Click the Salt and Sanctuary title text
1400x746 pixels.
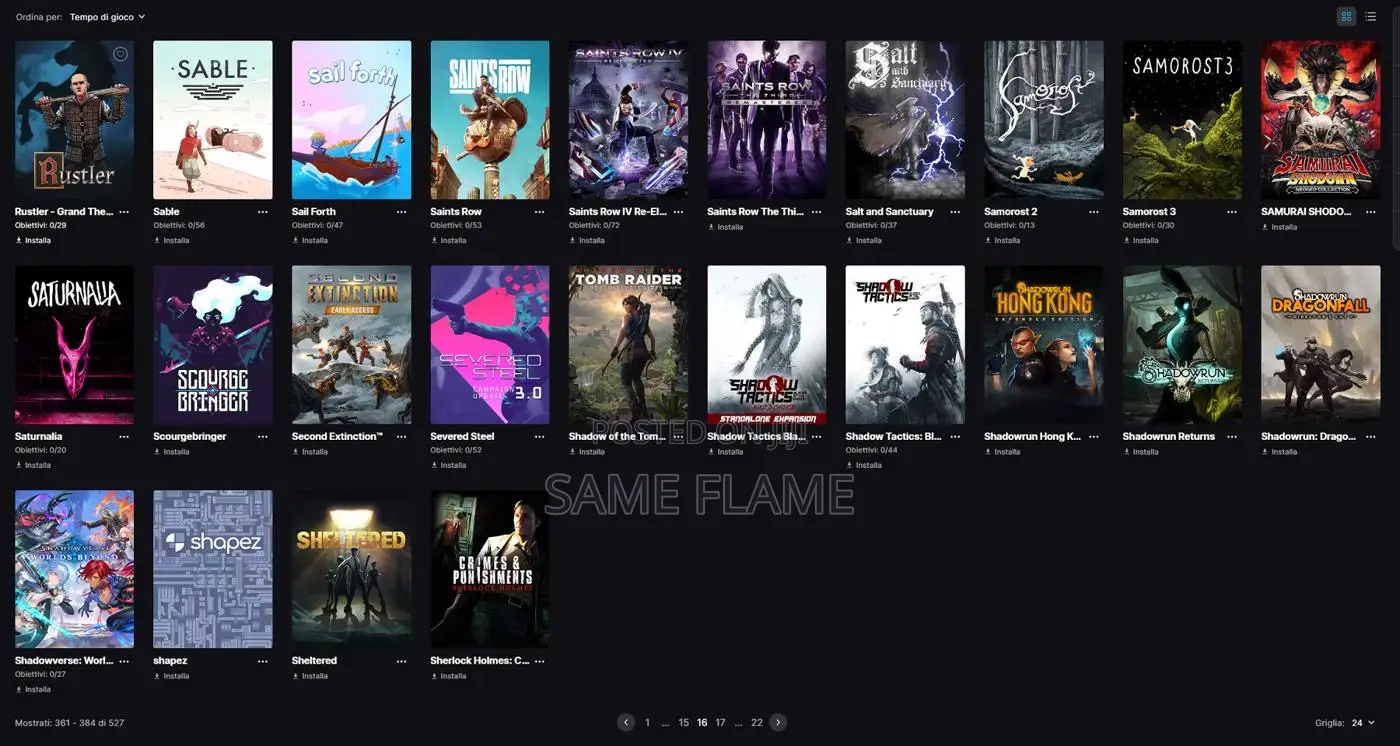point(889,212)
